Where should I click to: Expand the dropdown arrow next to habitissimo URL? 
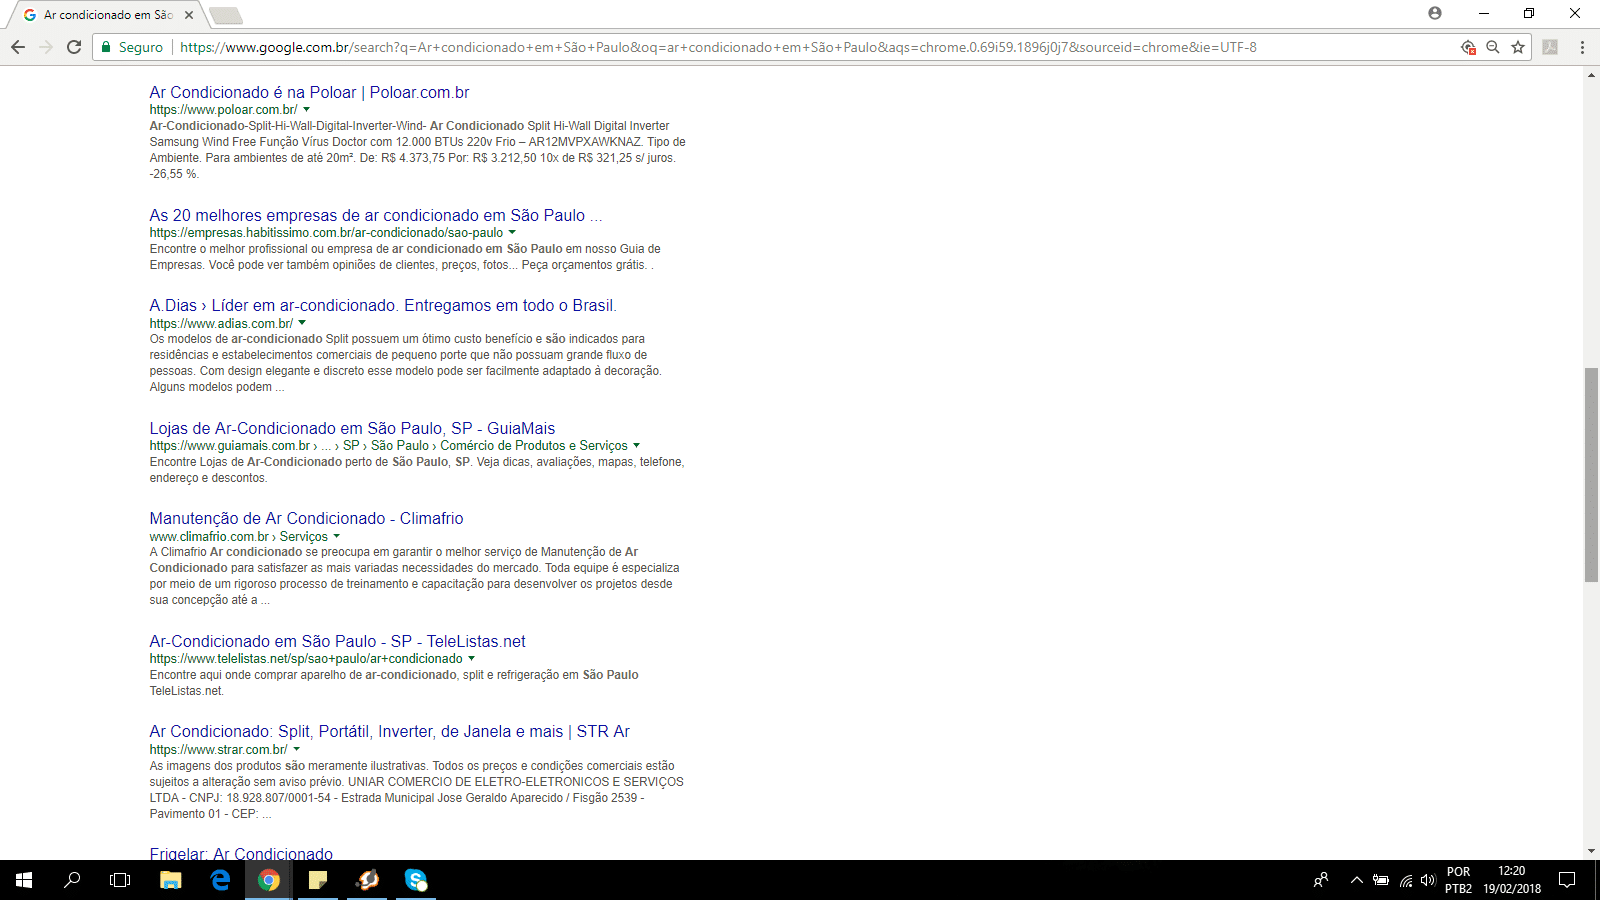pos(512,233)
